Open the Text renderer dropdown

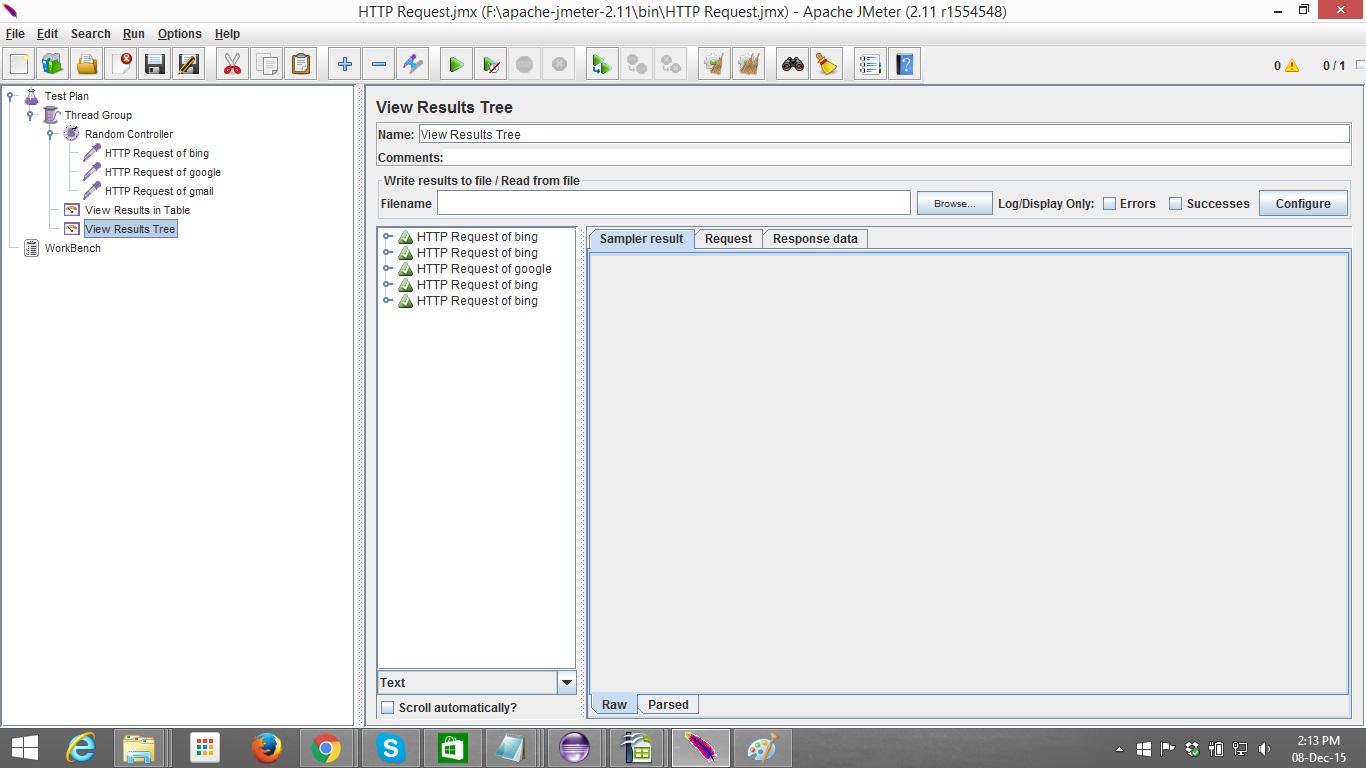(567, 683)
